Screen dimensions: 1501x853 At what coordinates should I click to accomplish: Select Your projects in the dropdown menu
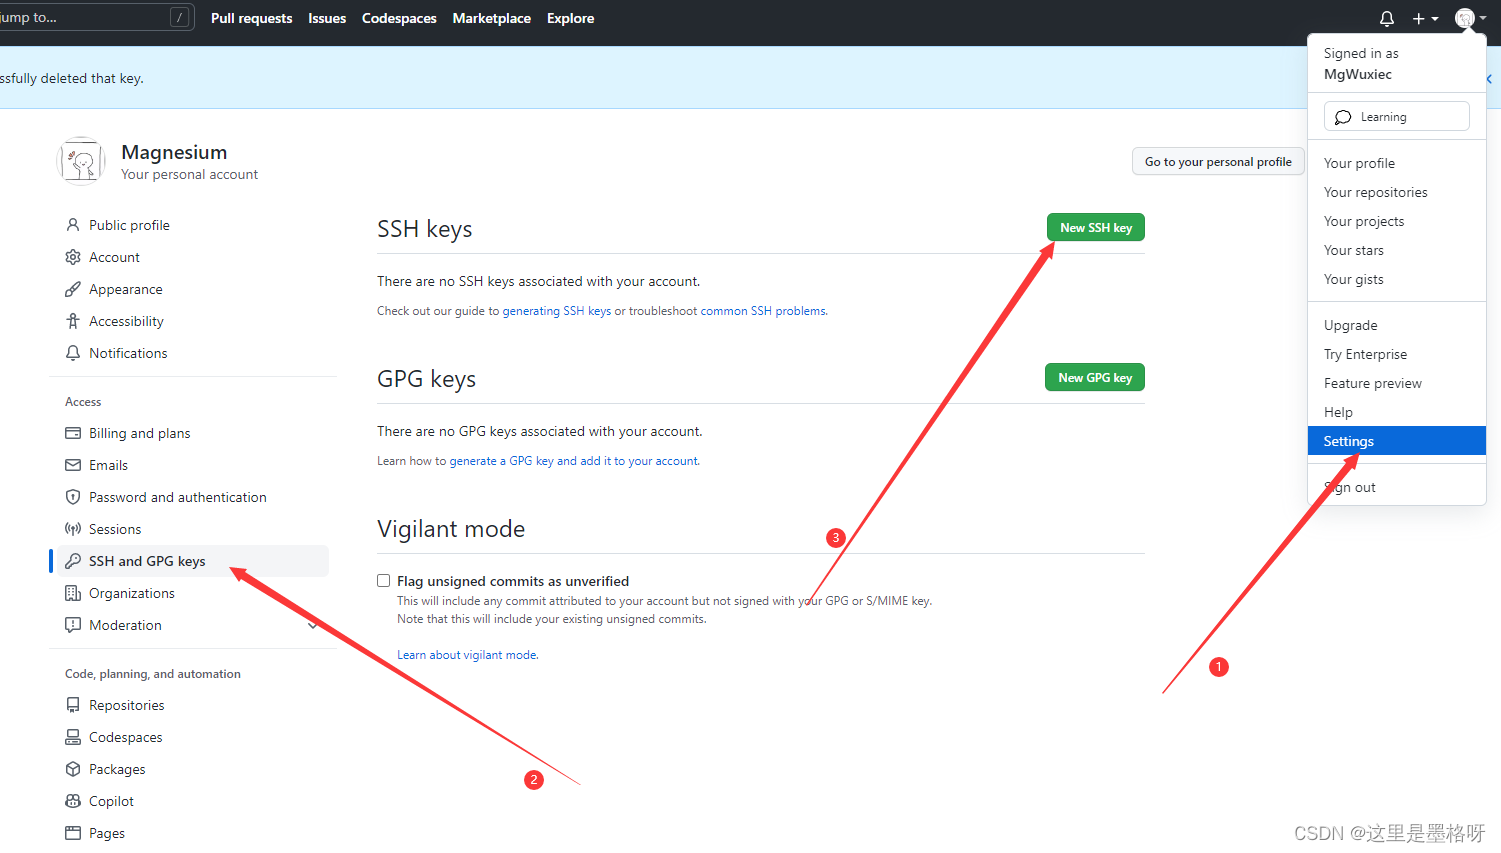1397,221
